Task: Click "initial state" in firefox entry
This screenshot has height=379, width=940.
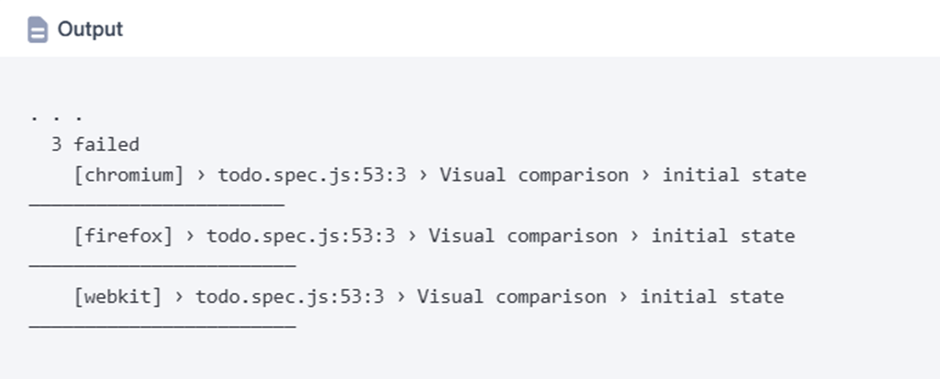Action: 724,236
